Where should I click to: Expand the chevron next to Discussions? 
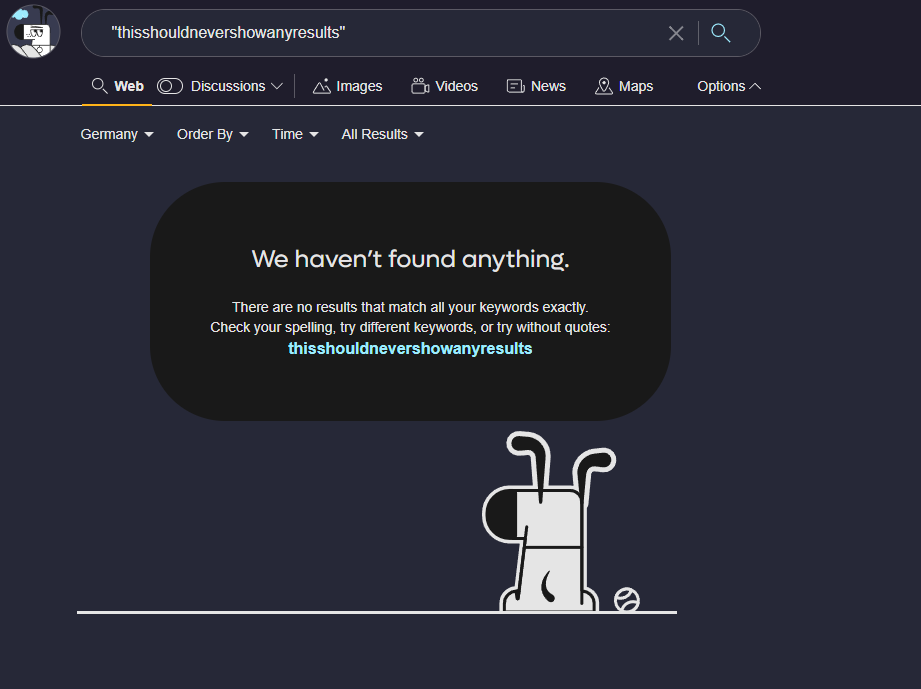pos(277,86)
